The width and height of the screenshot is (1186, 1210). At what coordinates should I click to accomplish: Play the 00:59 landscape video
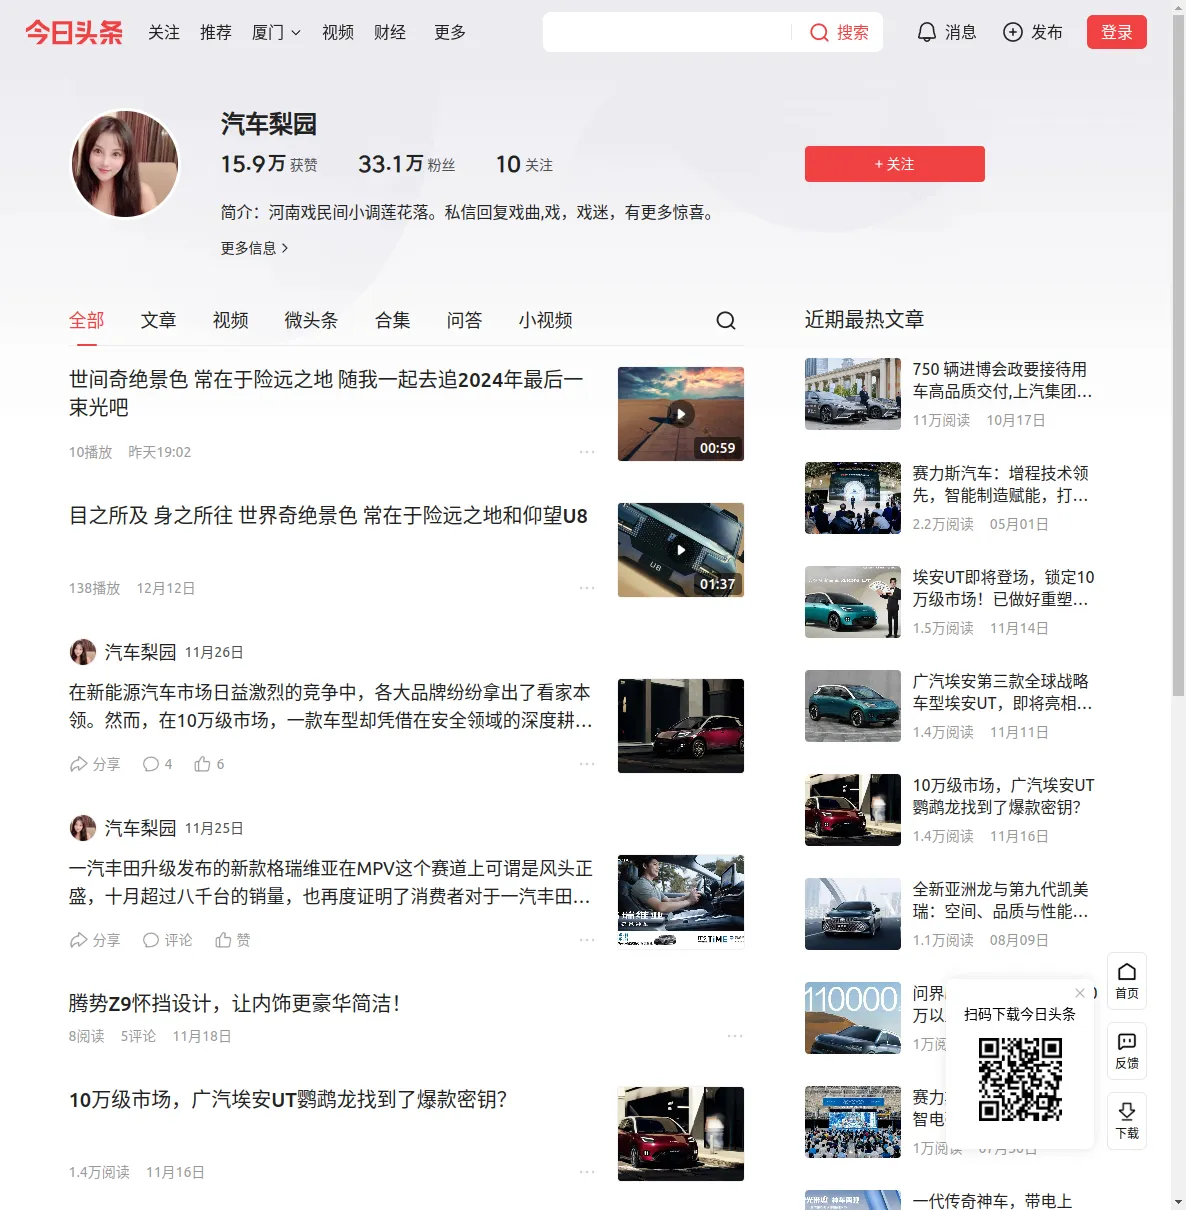pos(681,414)
